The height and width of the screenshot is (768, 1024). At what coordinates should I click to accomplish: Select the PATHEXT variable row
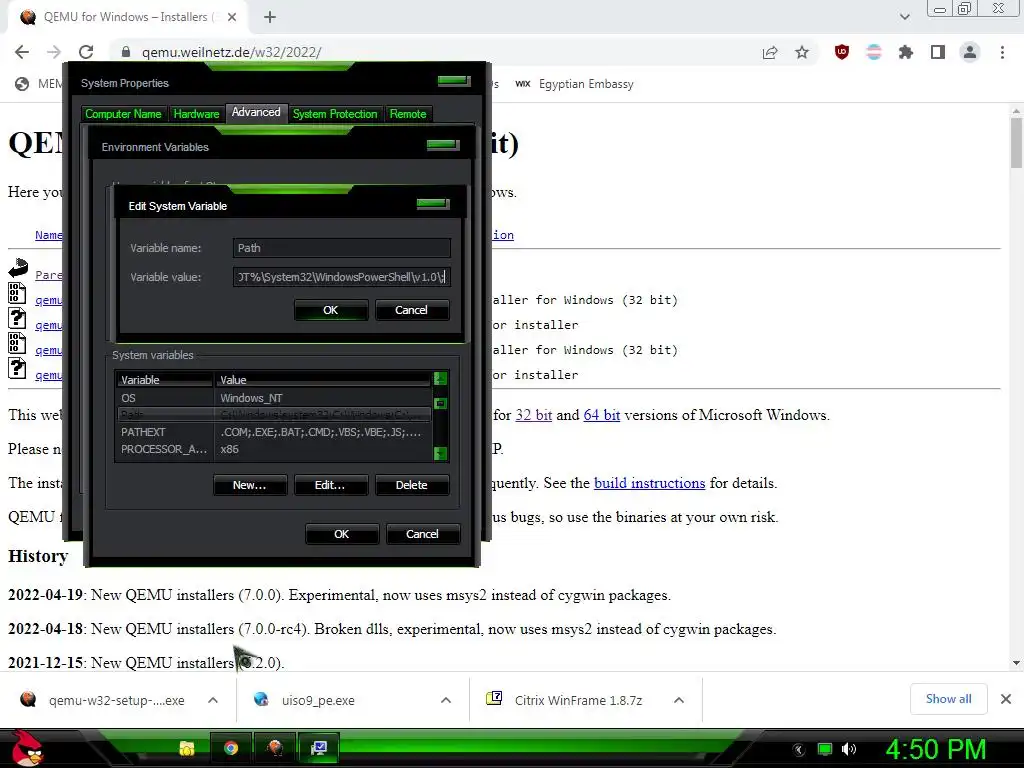coord(273,432)
